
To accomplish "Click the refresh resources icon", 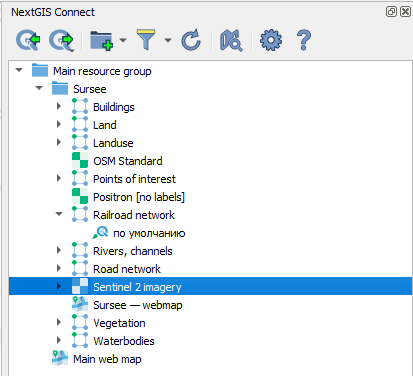I will 191,40.
